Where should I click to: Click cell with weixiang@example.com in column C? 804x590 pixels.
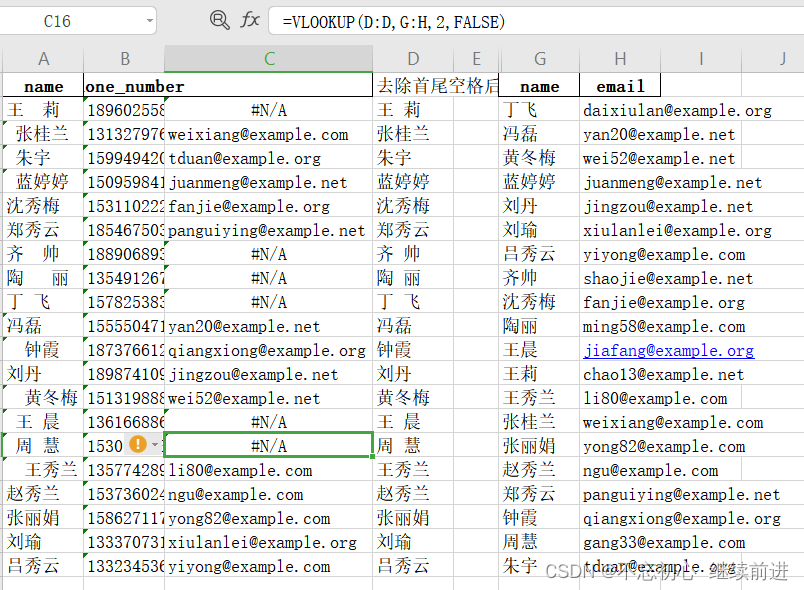pos(269,134)
